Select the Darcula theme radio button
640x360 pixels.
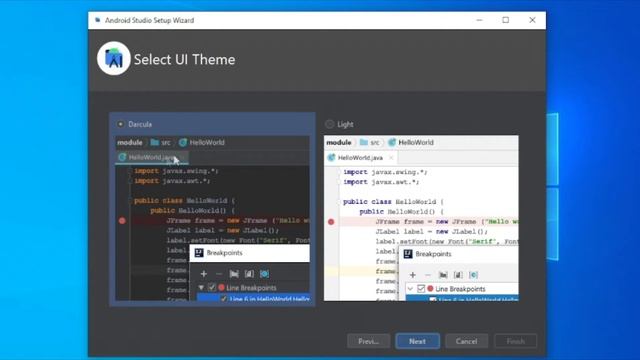click(x=120, y=124)
